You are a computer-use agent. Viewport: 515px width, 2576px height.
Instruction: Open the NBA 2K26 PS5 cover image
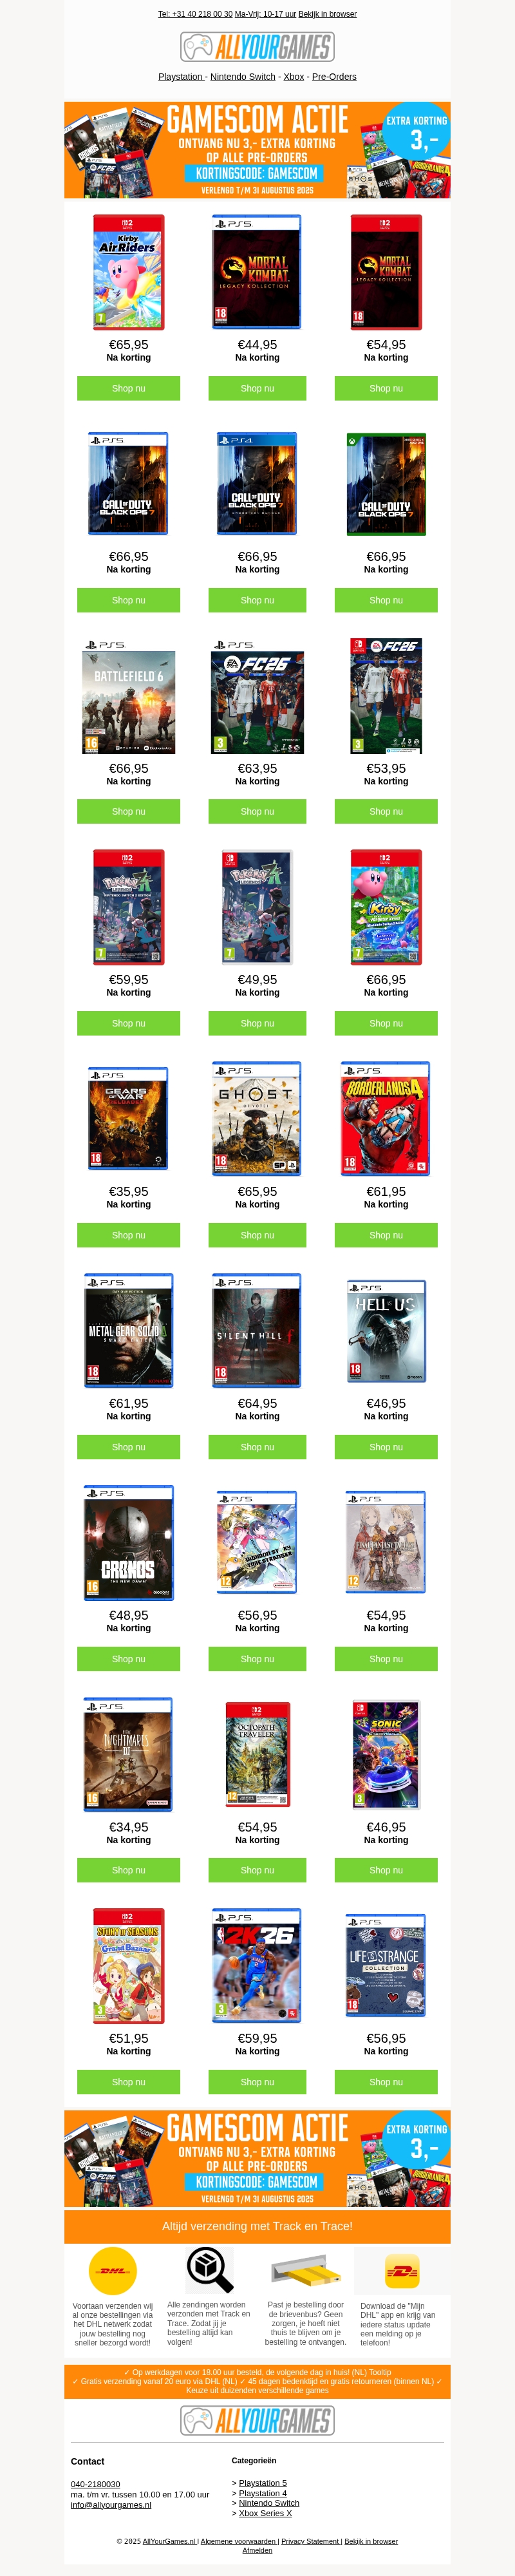[x=257, y=1966]
